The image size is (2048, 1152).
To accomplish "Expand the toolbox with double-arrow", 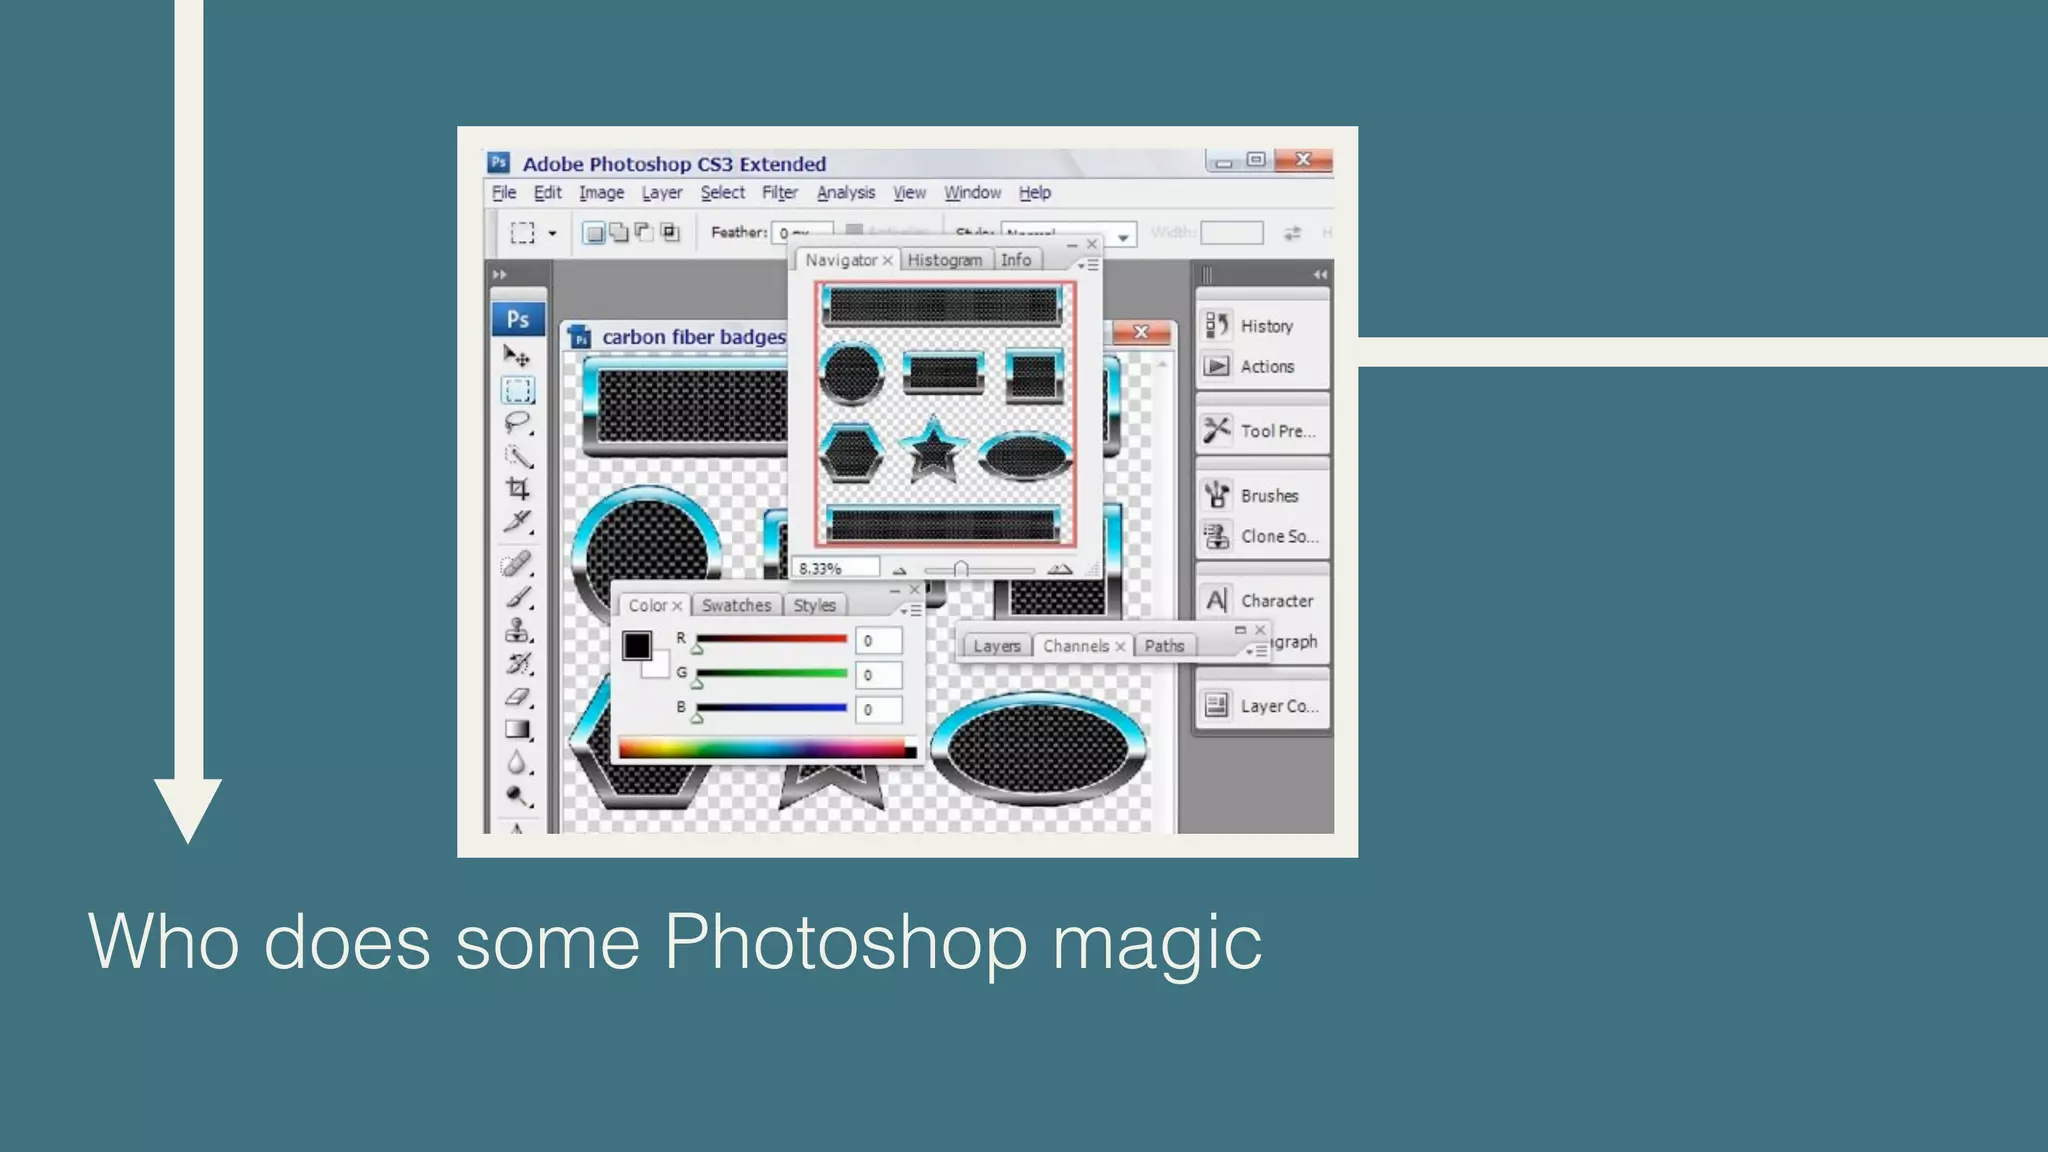I will pos(500,274).
